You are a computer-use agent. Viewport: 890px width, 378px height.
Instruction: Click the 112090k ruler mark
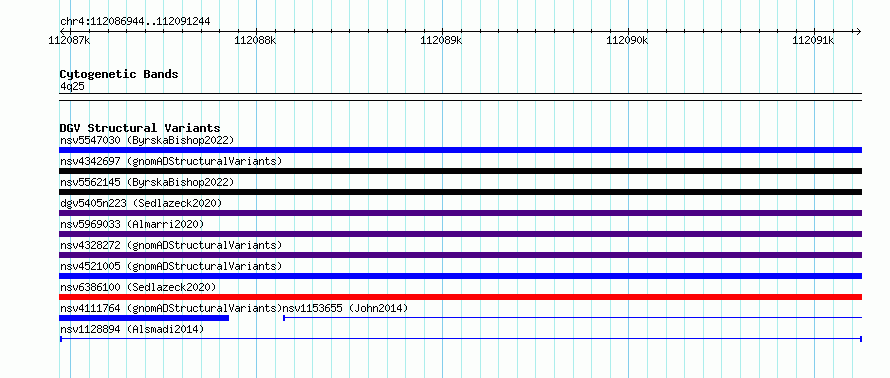[x=628, y=40]
